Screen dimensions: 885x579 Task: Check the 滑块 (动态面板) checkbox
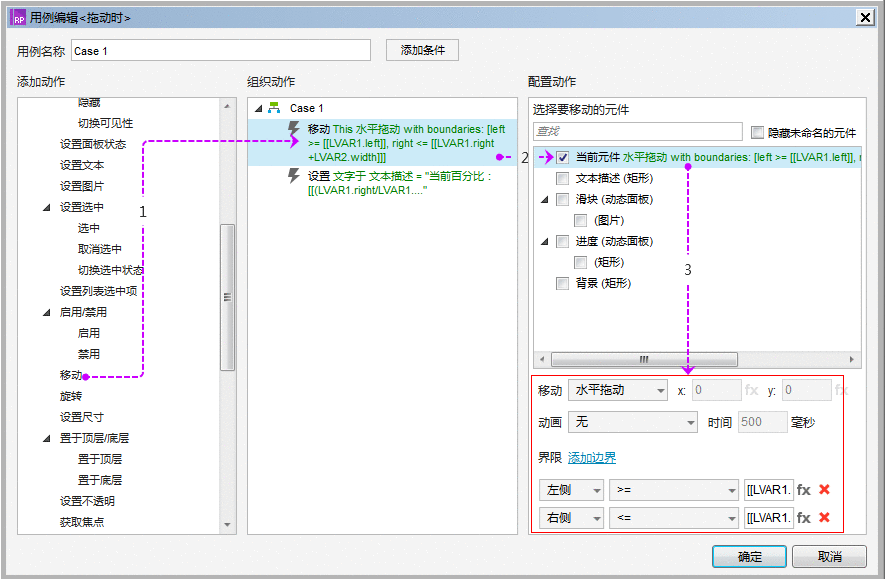(562, 199)
